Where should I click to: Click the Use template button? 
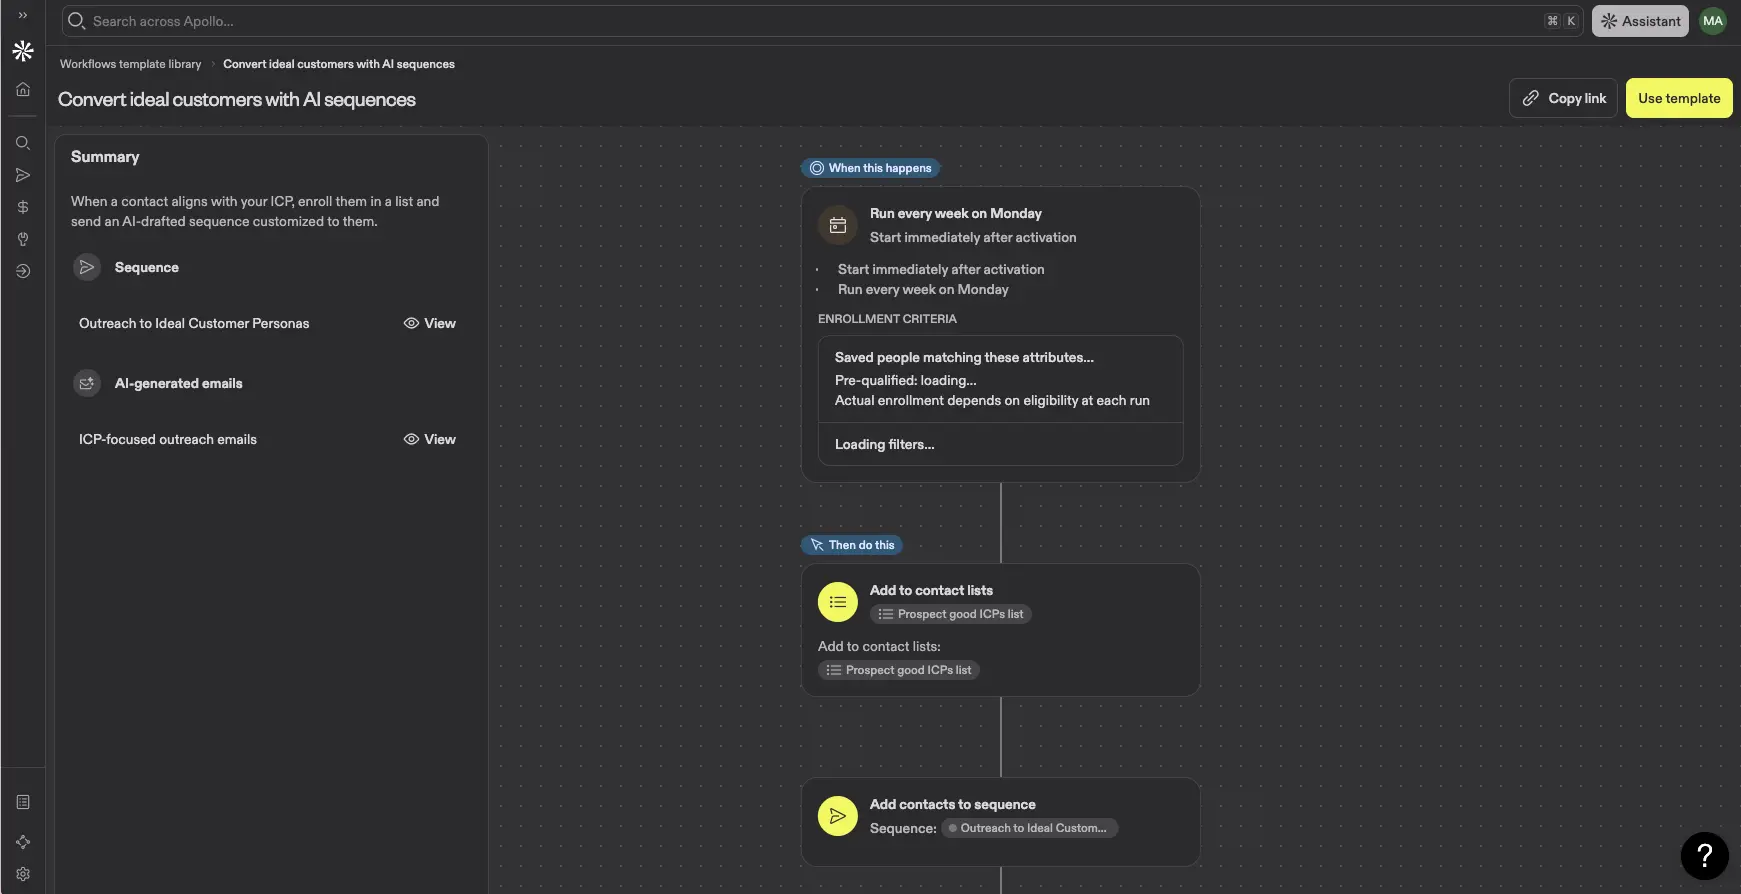1679,98
